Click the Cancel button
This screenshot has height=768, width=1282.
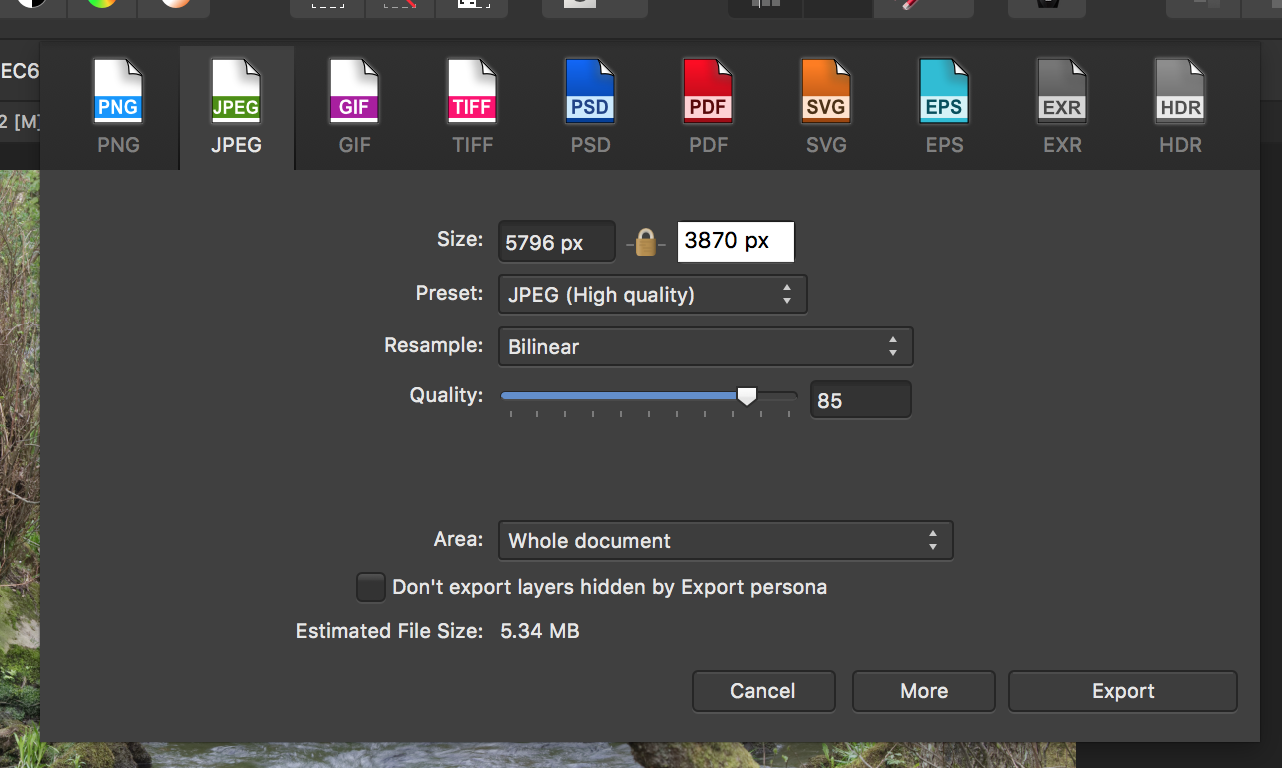point(763,691)
